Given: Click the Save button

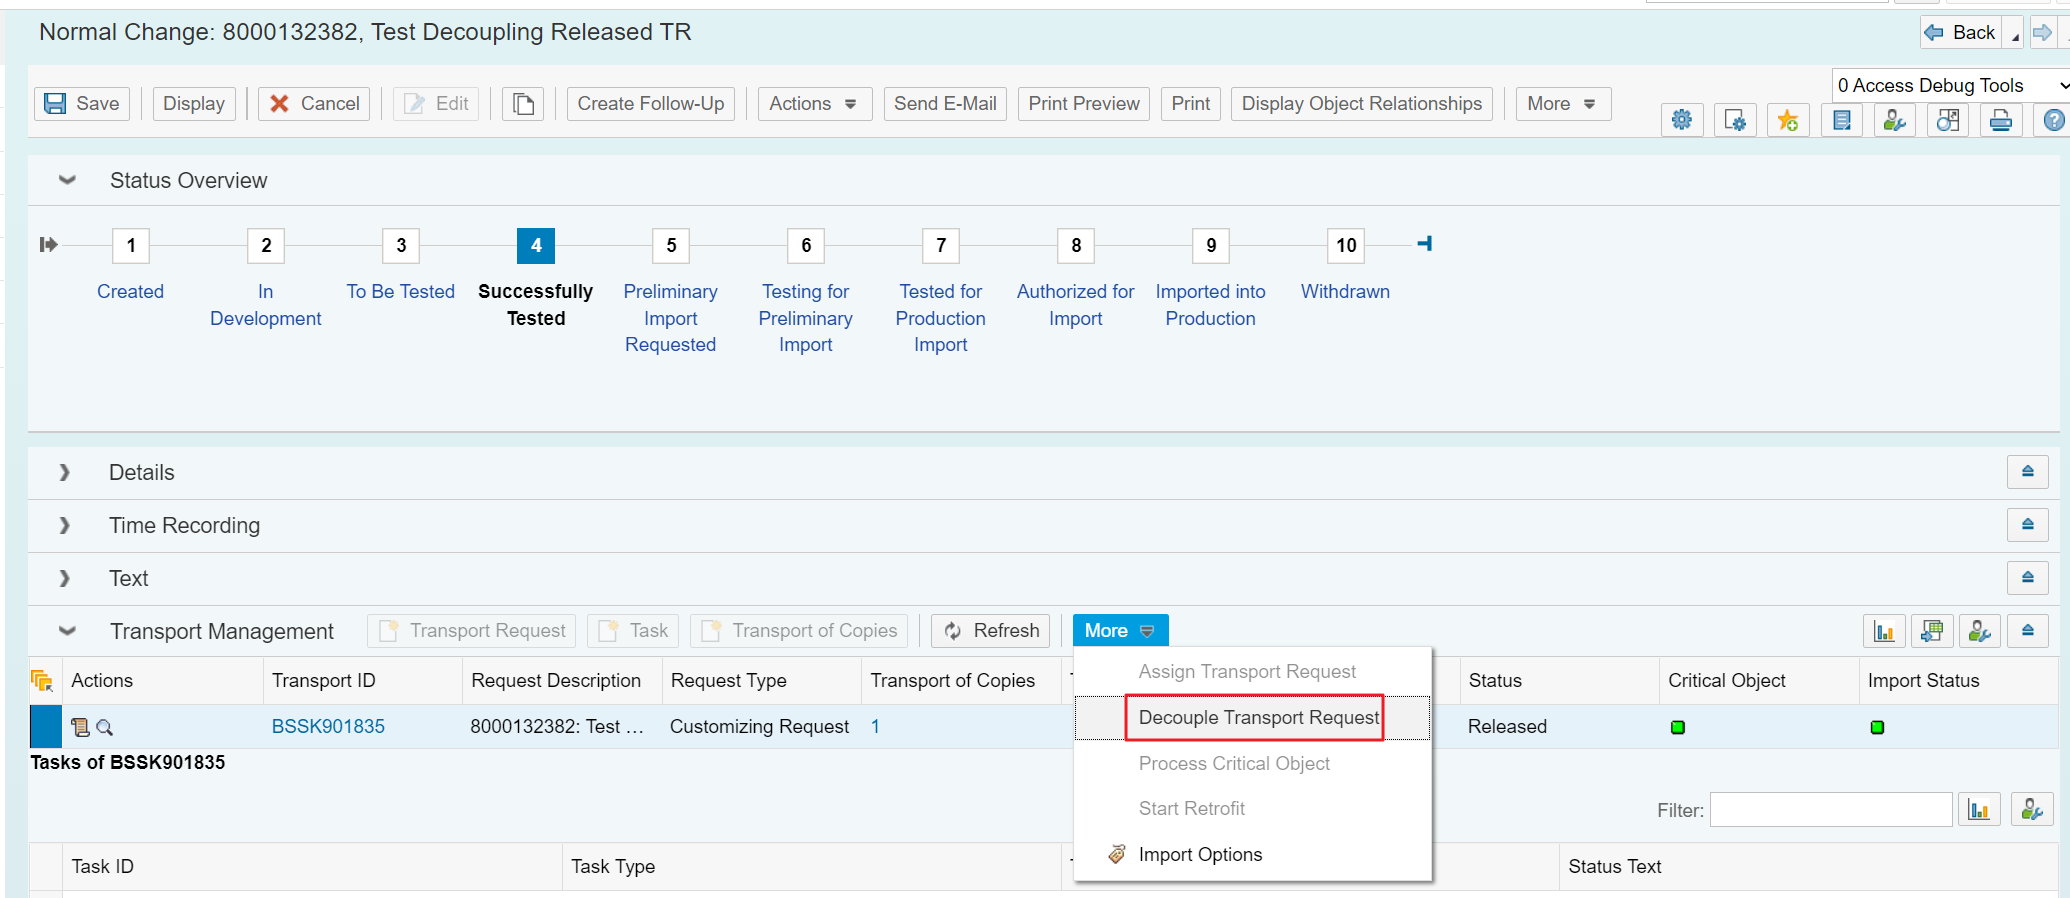Looking at the screenshot, I should [x=82, y=104].
